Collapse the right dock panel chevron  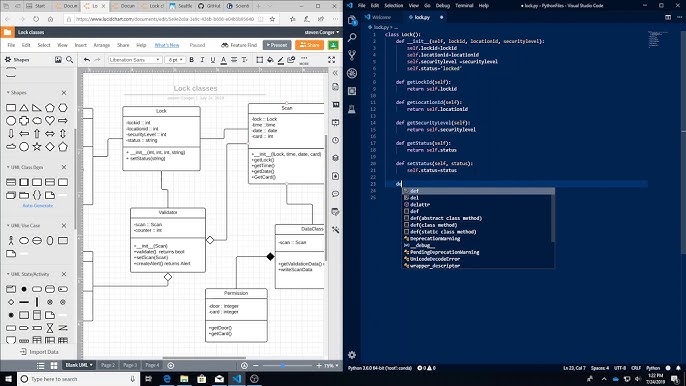pos(336,73)
